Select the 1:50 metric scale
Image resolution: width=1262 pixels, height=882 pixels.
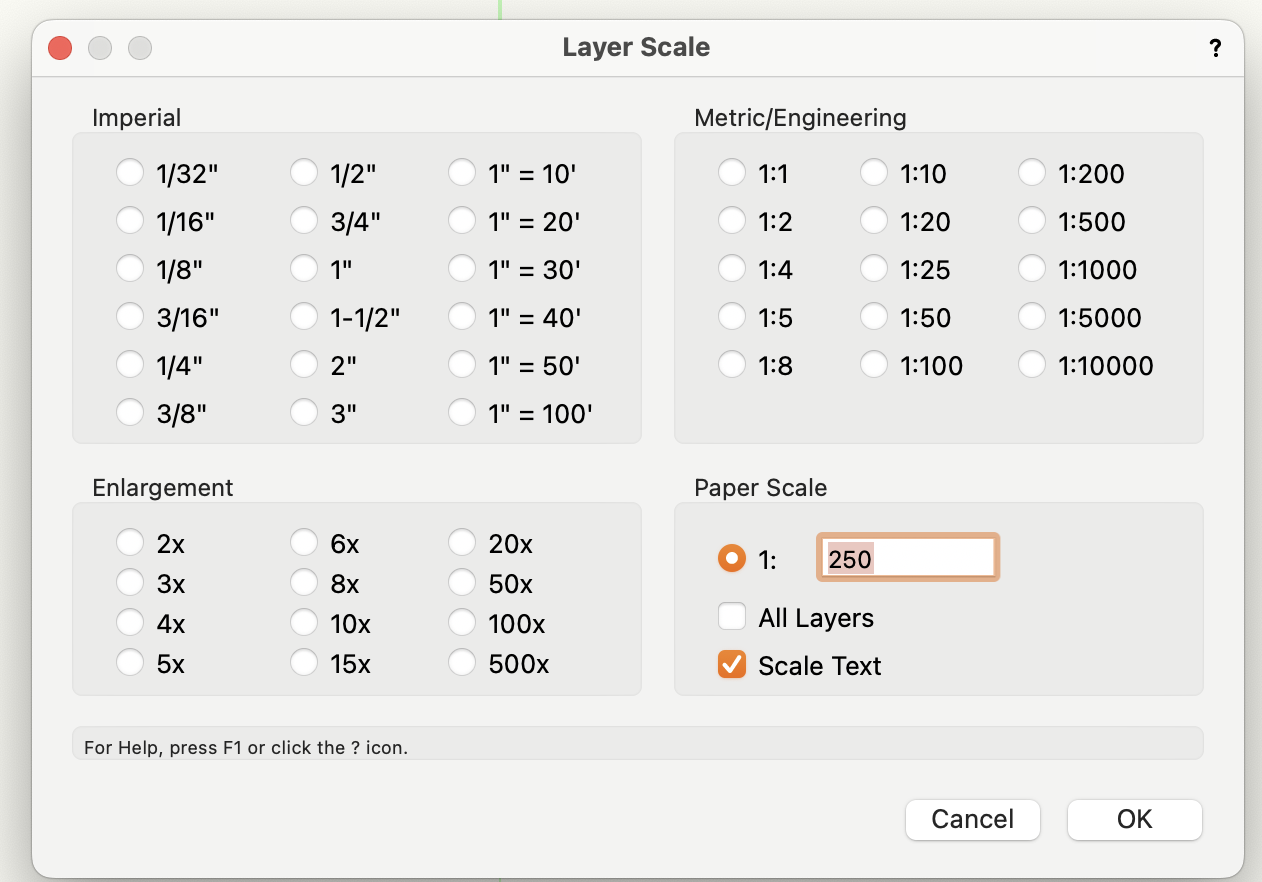[x=874, y=317]
